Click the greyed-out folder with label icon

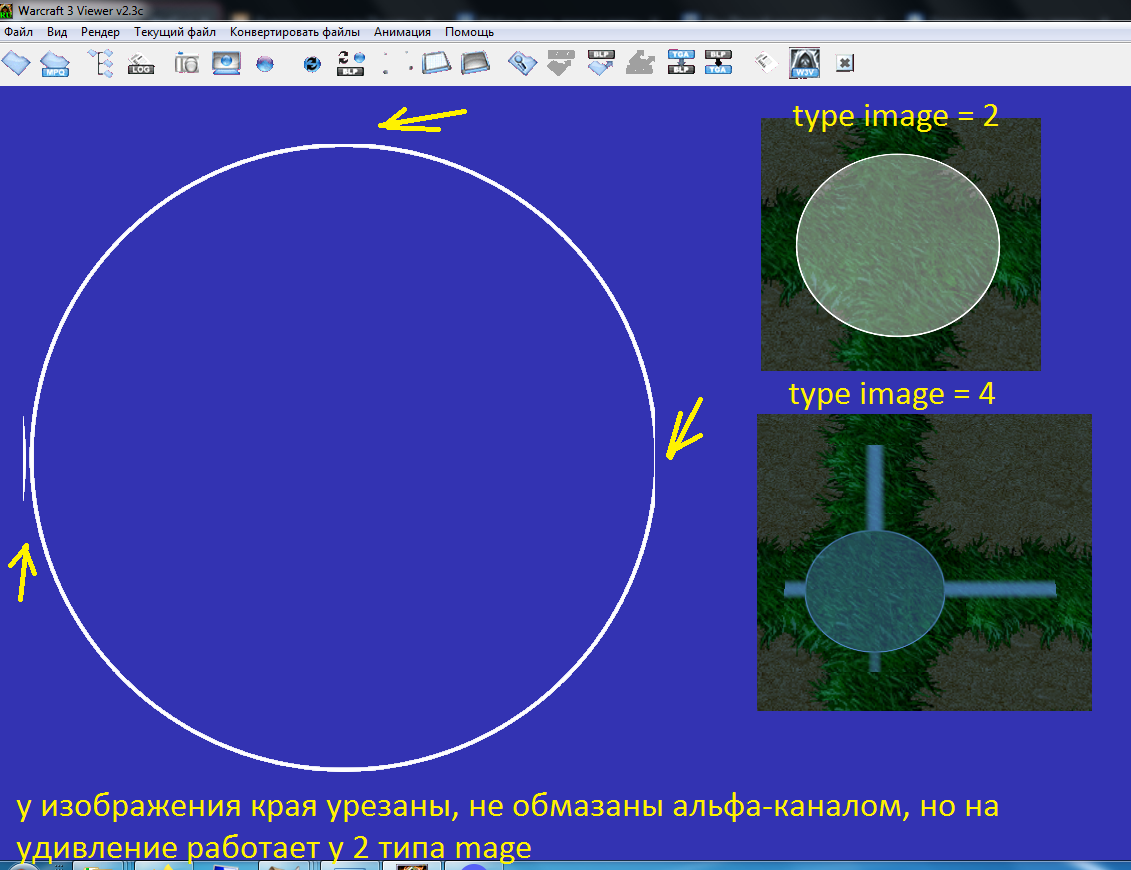pyautogui.click(x=560, y=63)
